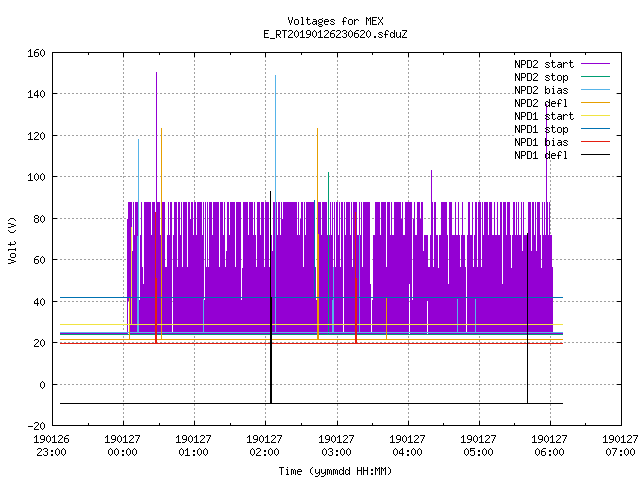The height and width of the screenshot is (480, 640).
Task: Click the y-axis value -20
Action: pyautogui.click(x=36, y=426)
